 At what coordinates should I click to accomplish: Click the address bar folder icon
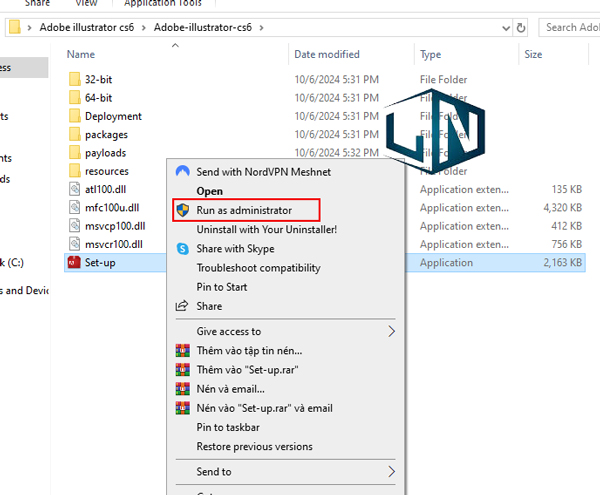15,27
